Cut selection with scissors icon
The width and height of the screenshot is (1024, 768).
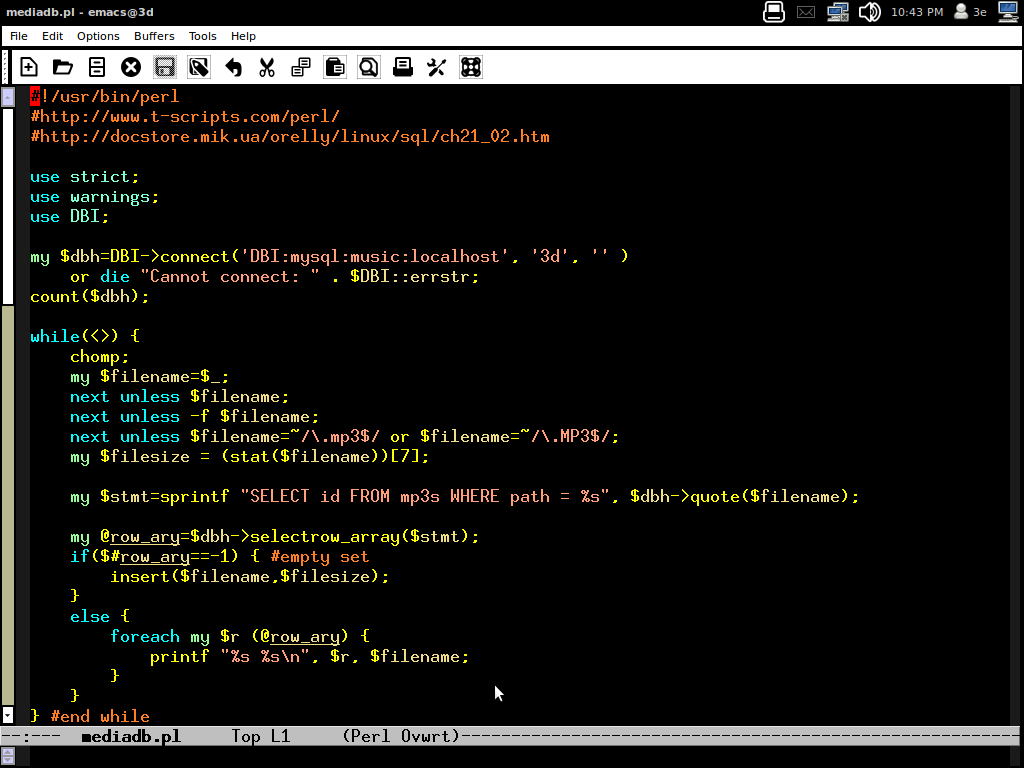(x=267, y=67)
